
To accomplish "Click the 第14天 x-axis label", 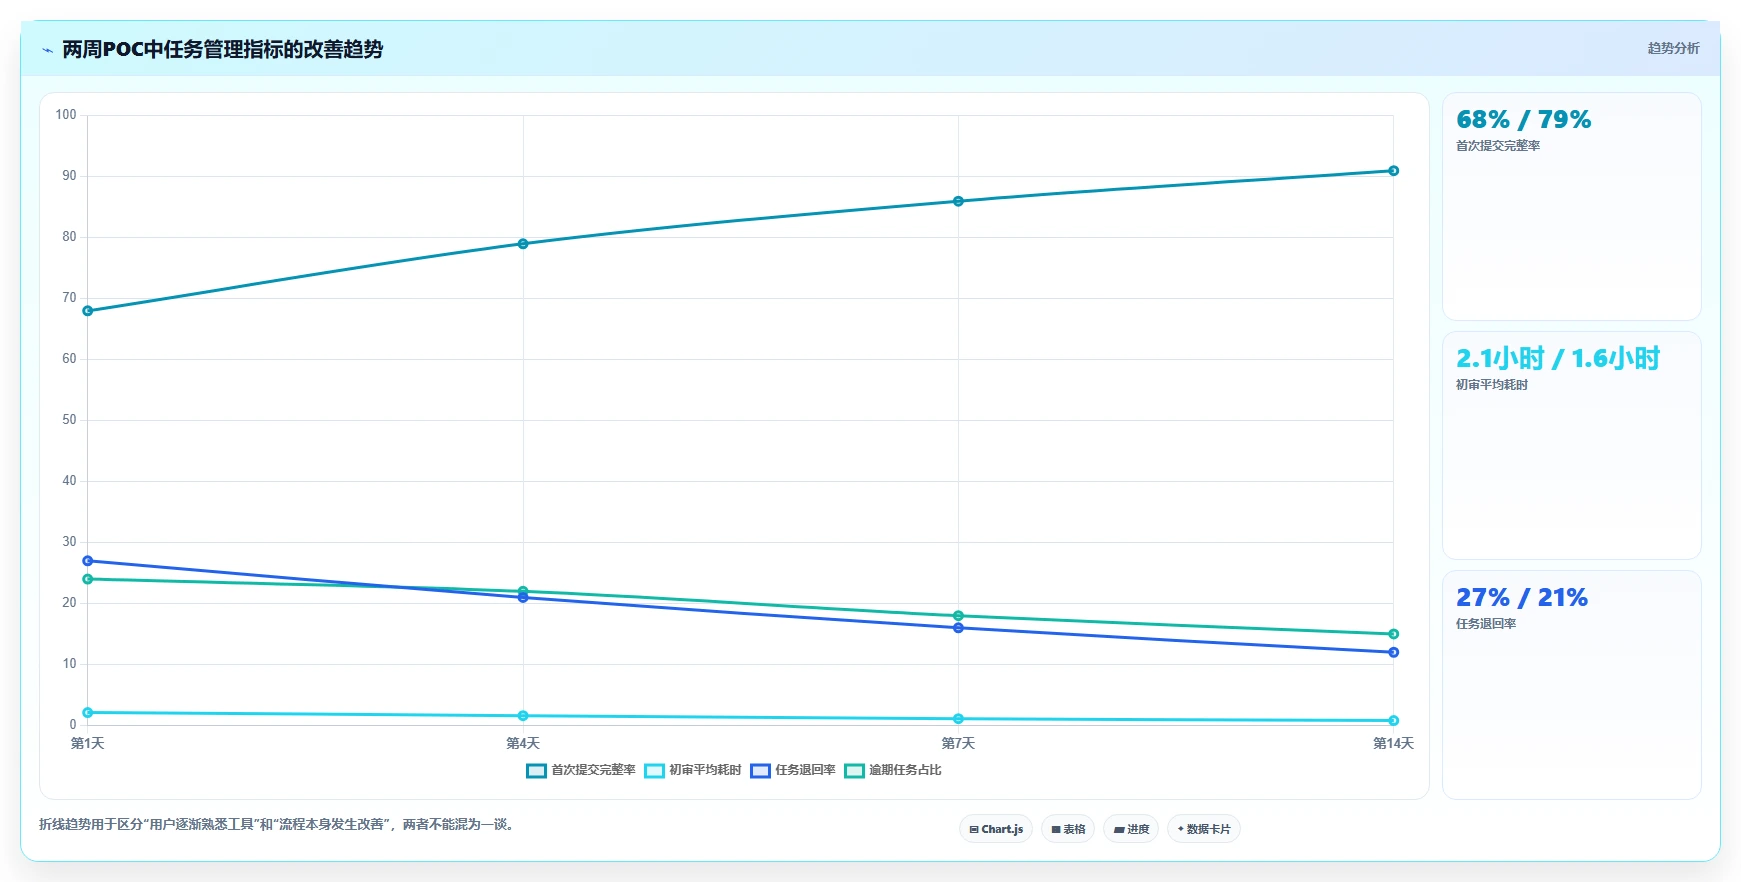I will pyautogui.click(x=1393, y=743).
